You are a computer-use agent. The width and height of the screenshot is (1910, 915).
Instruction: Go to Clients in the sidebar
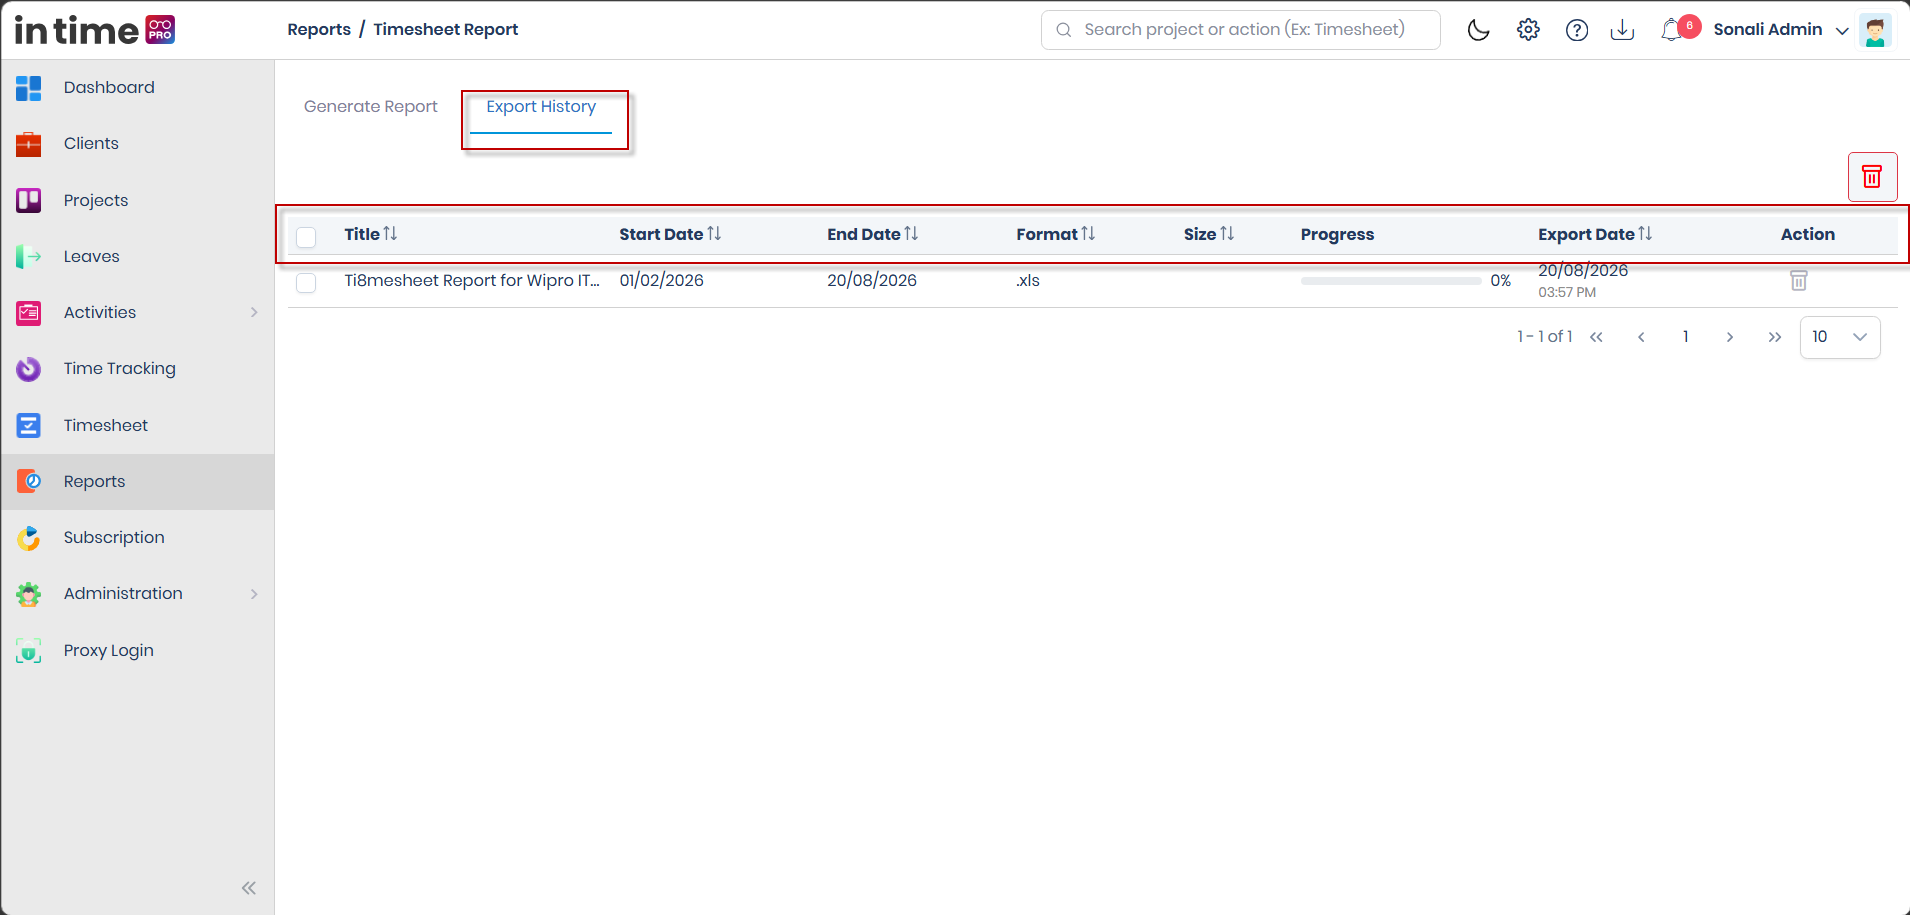pyautogui.click(x=138, y=144)
